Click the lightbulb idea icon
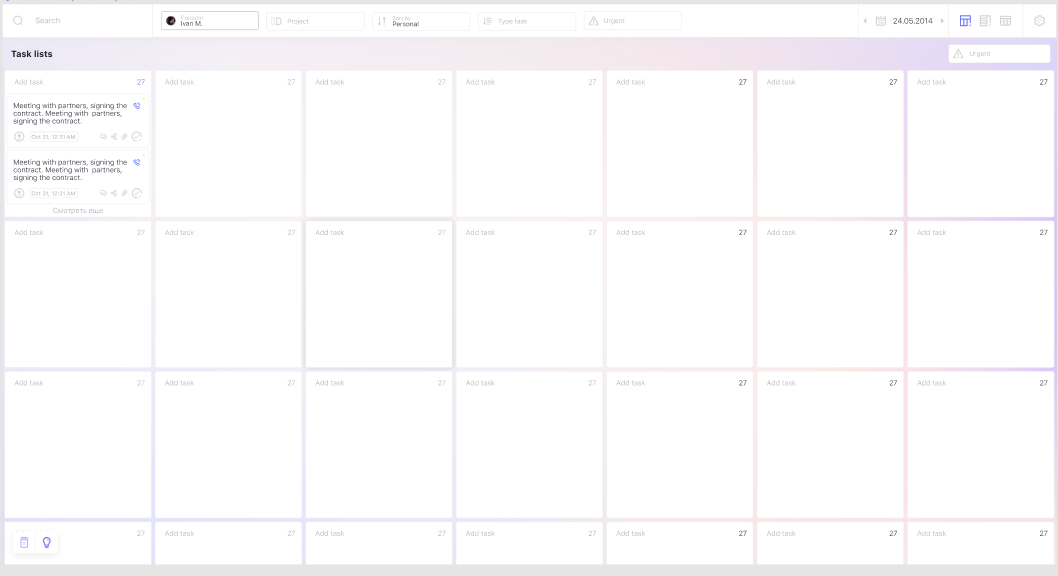This screenshot has height=576, width=1058. (x=47, y=542)
